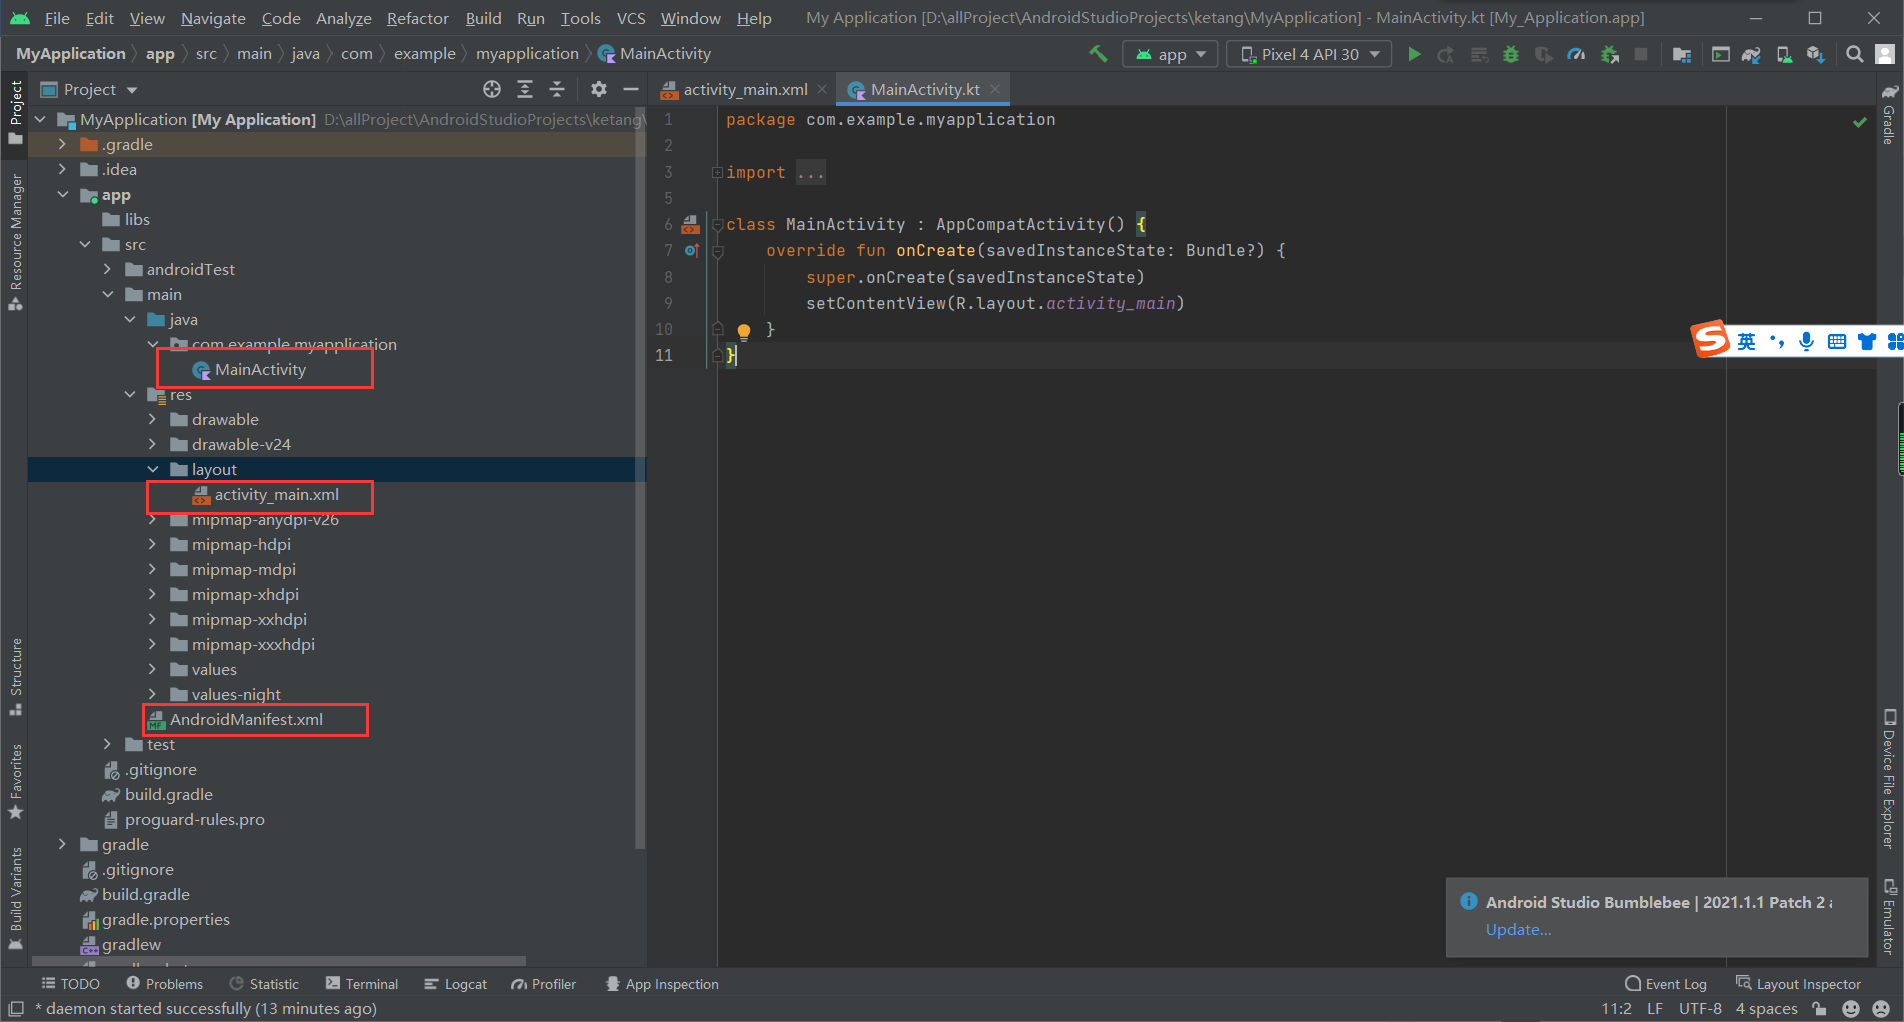This screenshot has height=1022, width=1904.
Task: Open the SDK Manager icon
Action: (1816, 54)
